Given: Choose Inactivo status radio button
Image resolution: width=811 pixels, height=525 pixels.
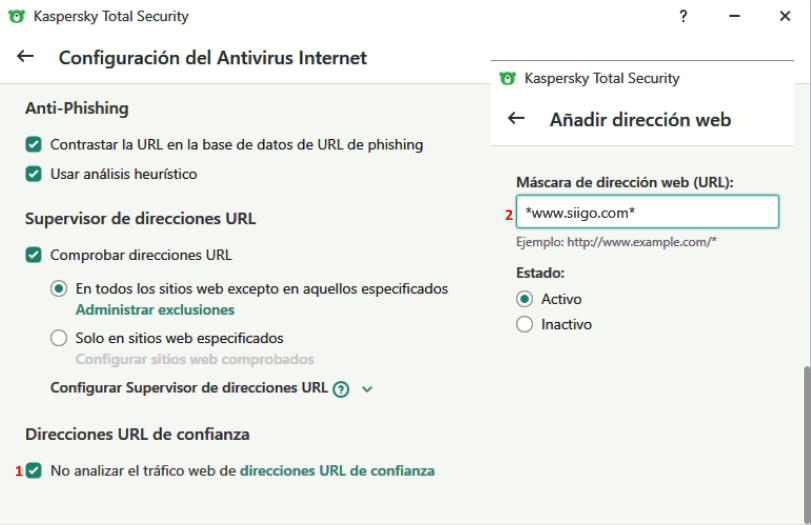Looking at the screenshot, I should [x=524, y=324].
